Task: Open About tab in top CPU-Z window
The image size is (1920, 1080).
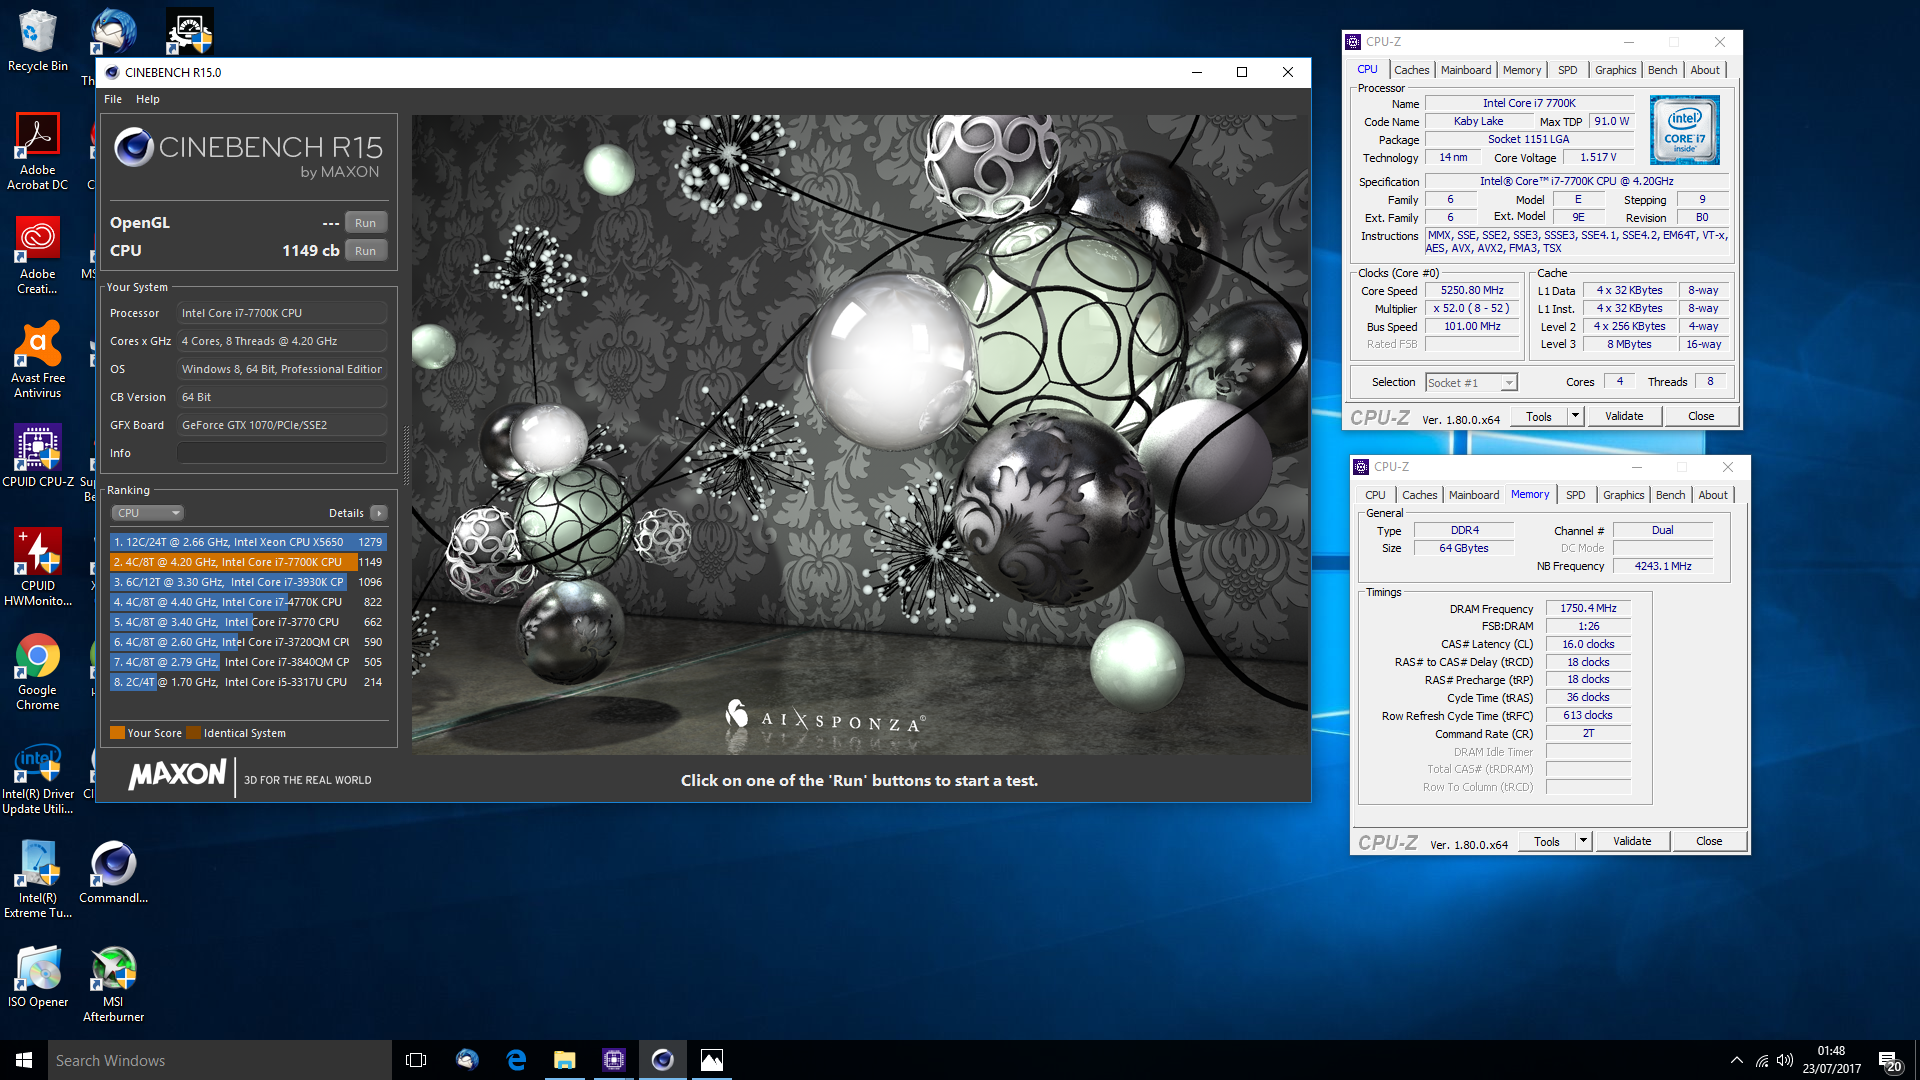Action: [1705, 70]
